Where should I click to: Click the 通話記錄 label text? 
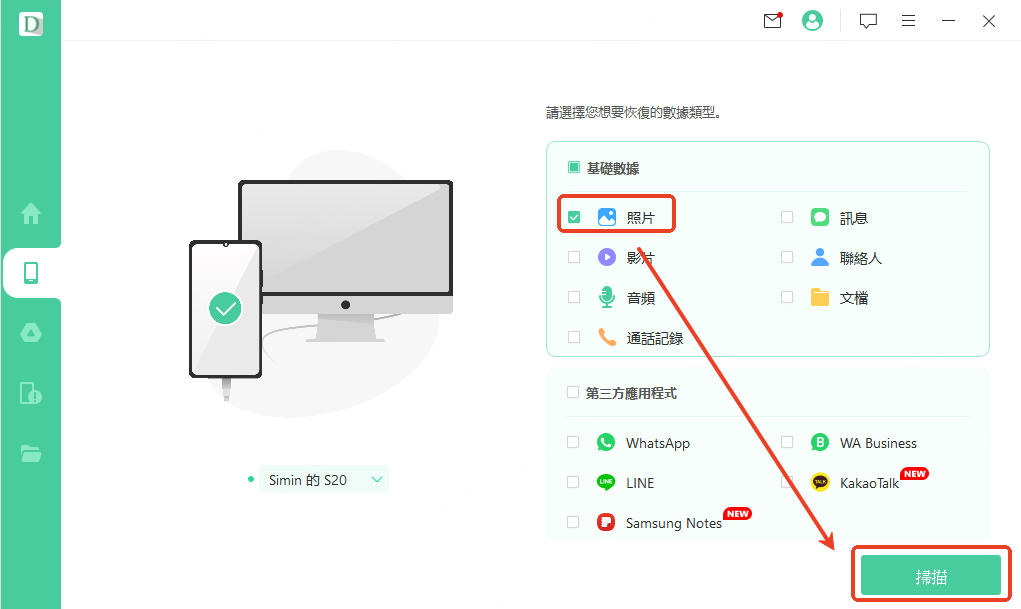pos(655,338)
